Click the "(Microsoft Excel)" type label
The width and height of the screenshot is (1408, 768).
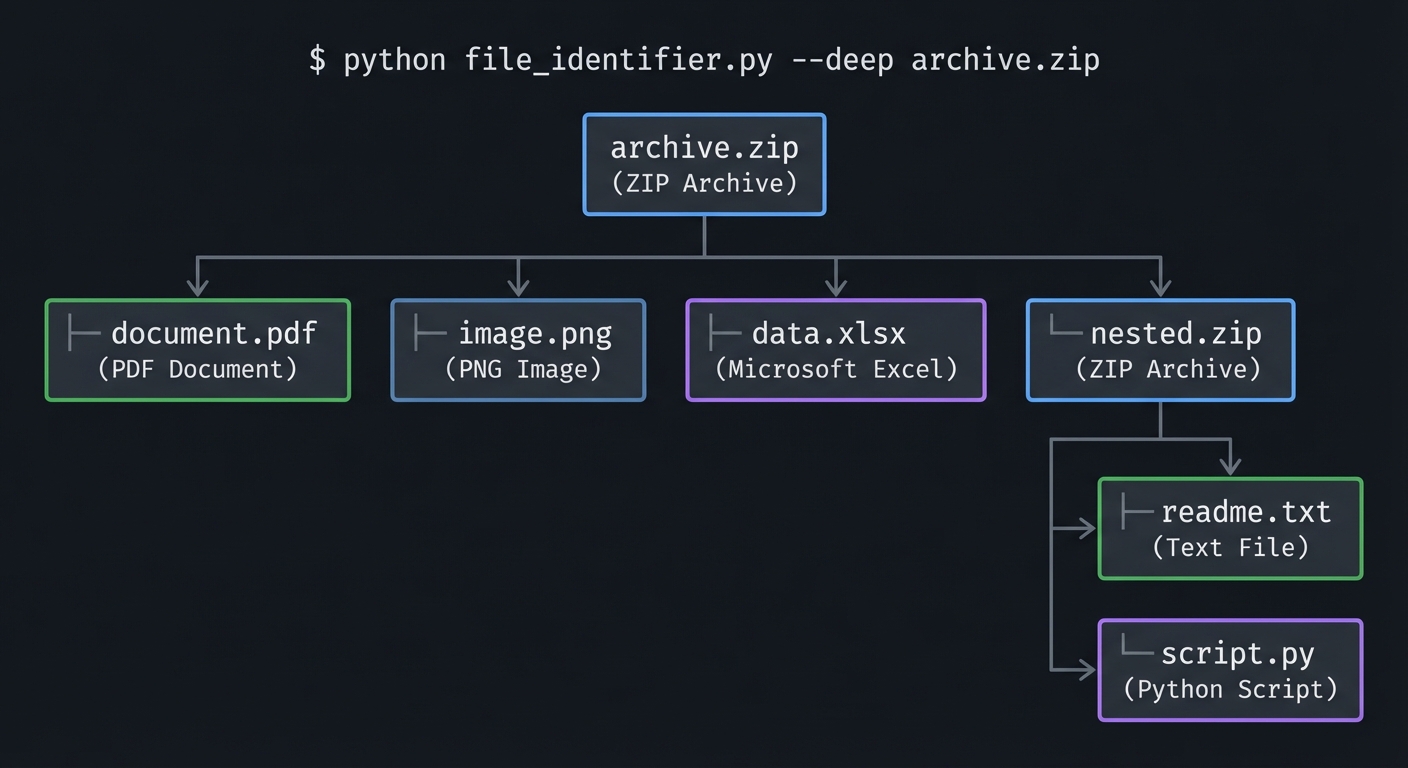[x=836, y=369]
